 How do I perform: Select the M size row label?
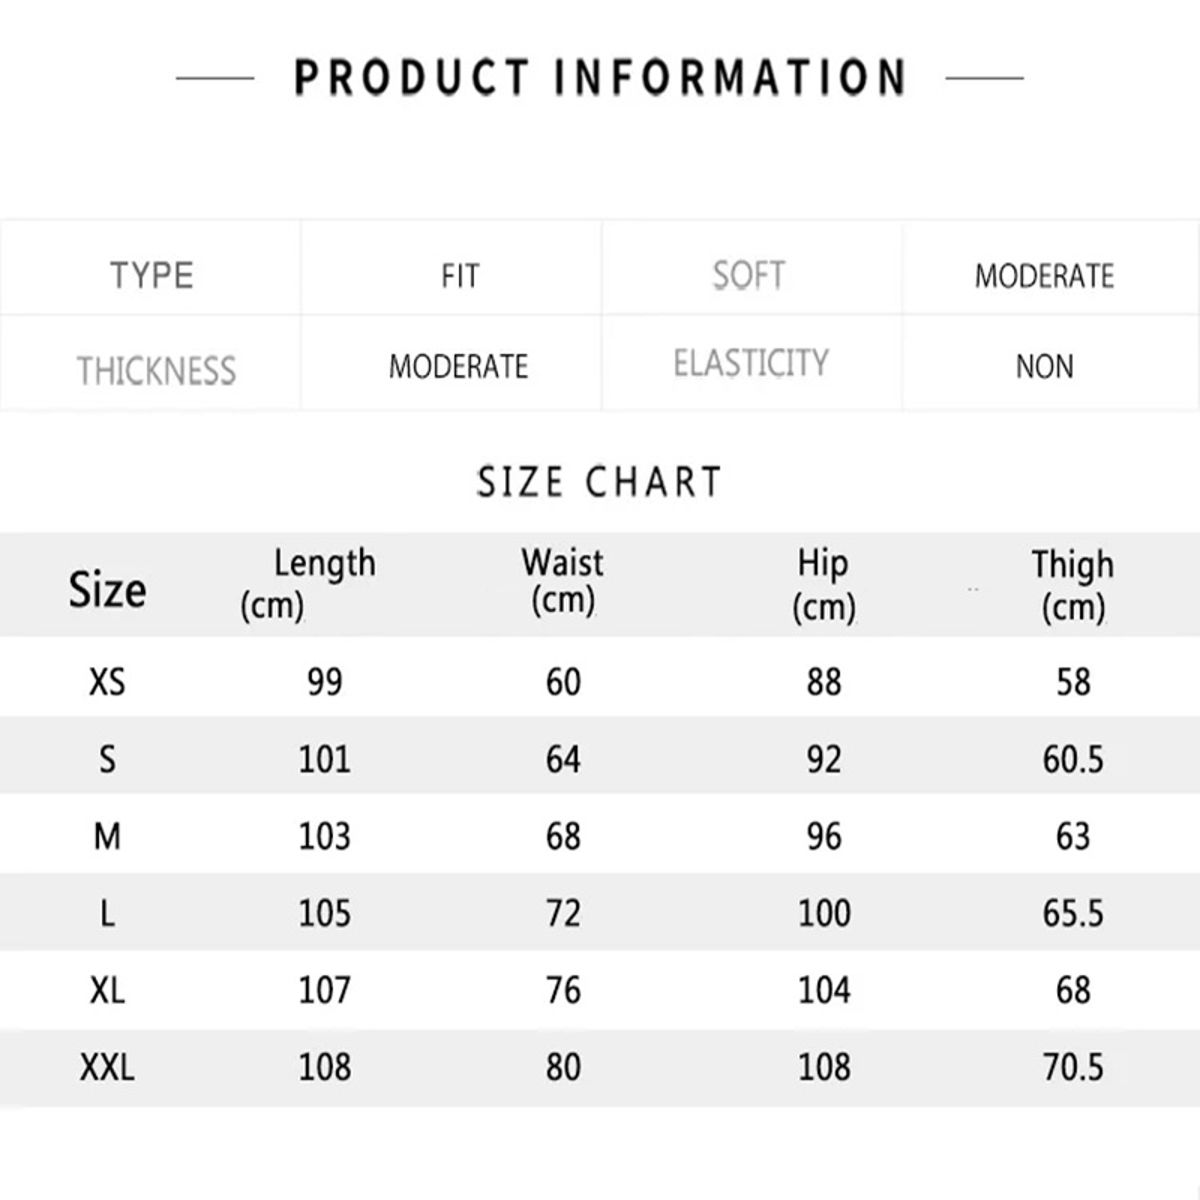click(x=107, y=836)
